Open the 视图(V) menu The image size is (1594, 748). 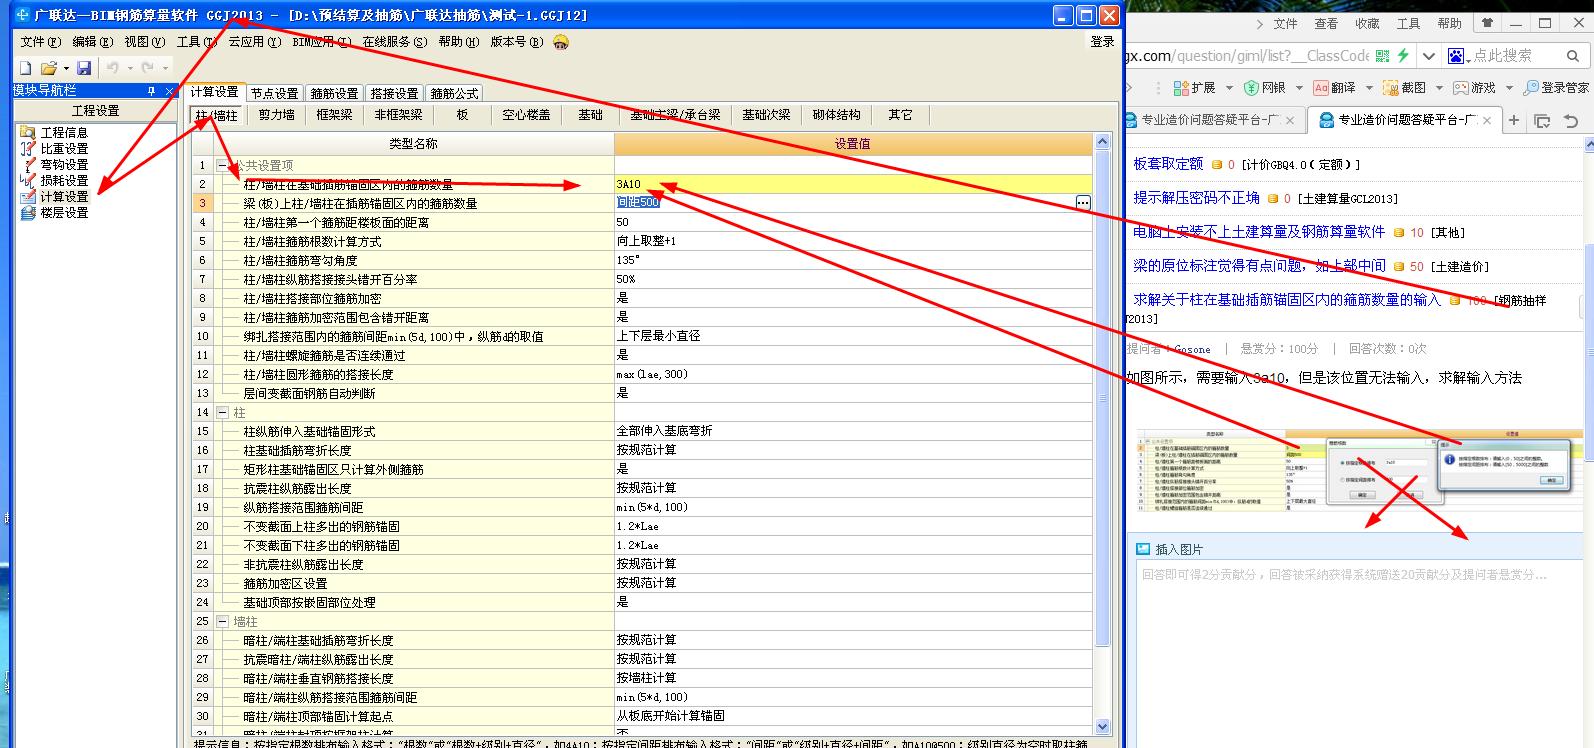(x=144, y=42)
